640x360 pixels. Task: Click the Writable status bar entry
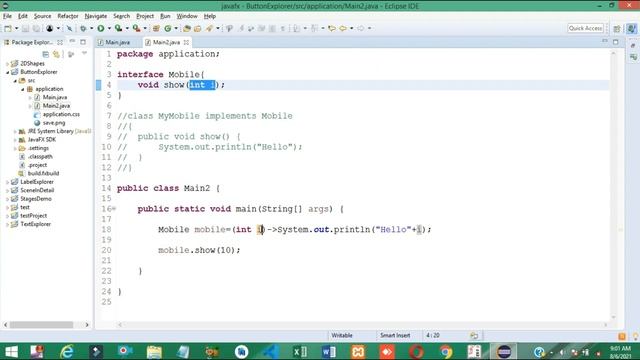point(342,336)
